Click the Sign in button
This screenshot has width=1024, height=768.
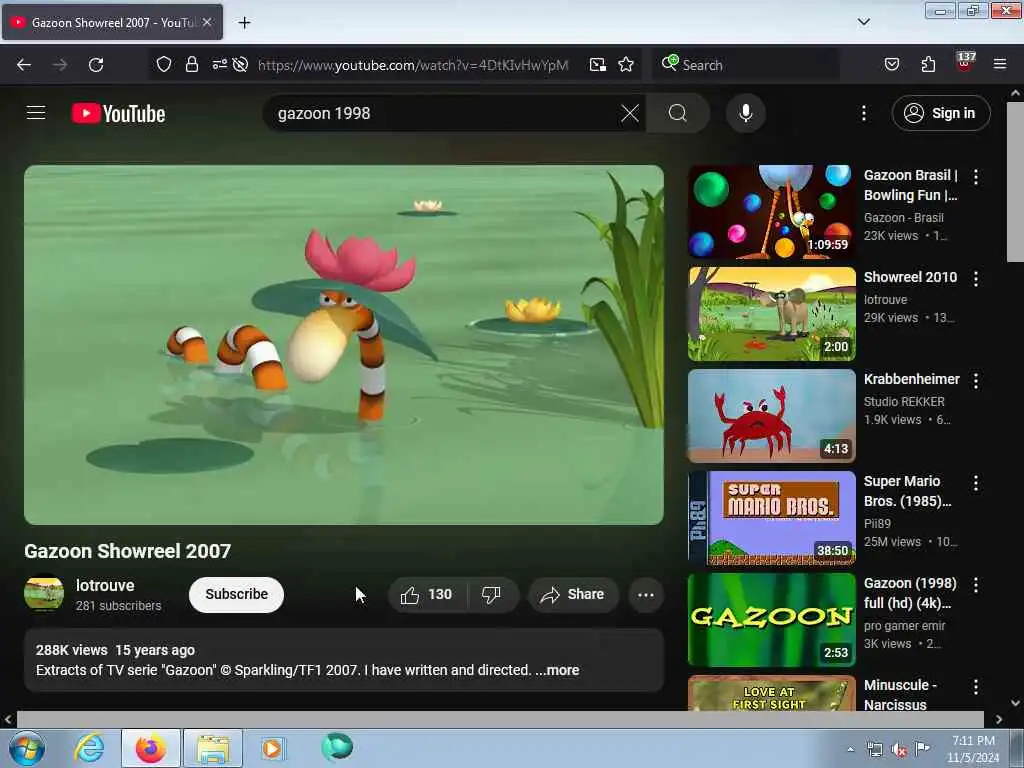[941, 114]
